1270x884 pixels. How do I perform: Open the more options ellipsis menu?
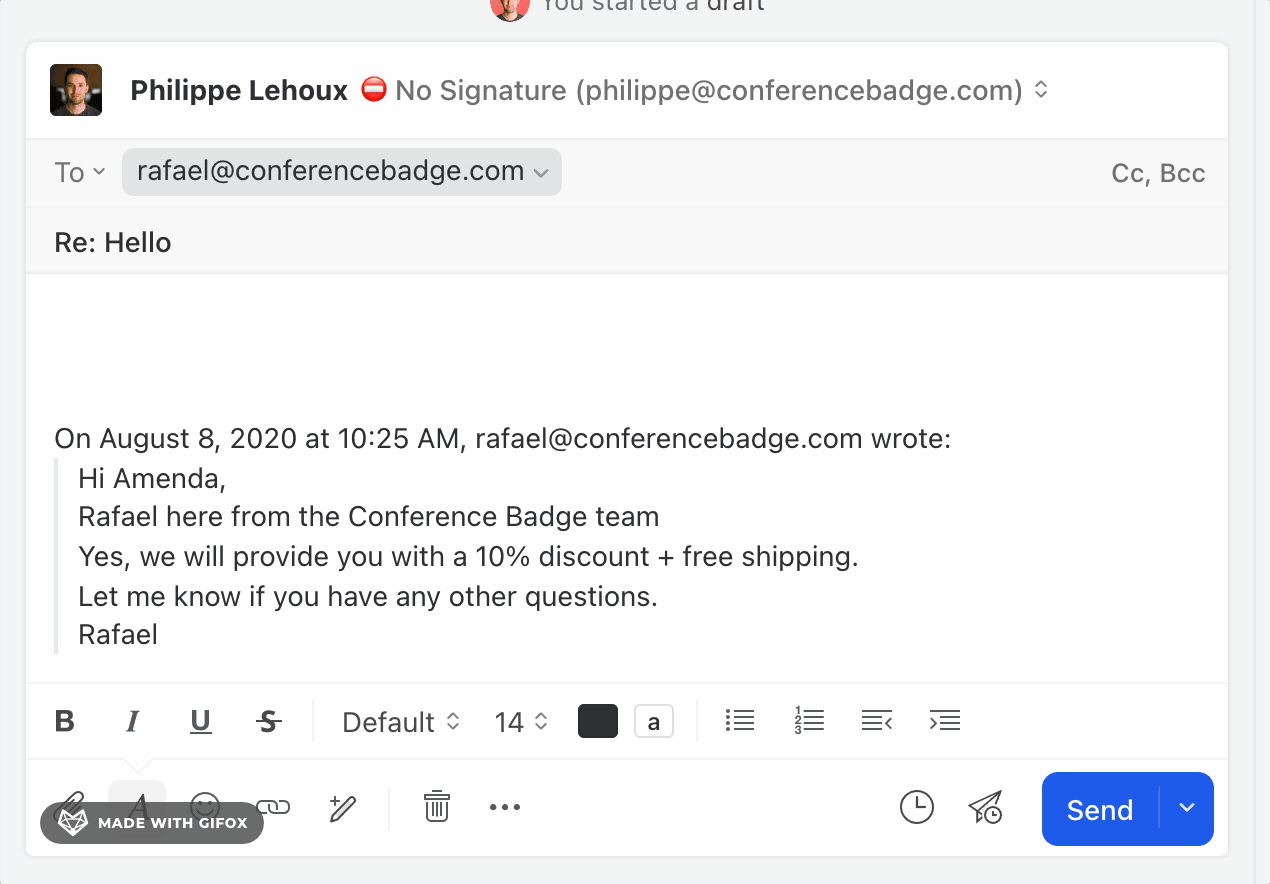505,807
